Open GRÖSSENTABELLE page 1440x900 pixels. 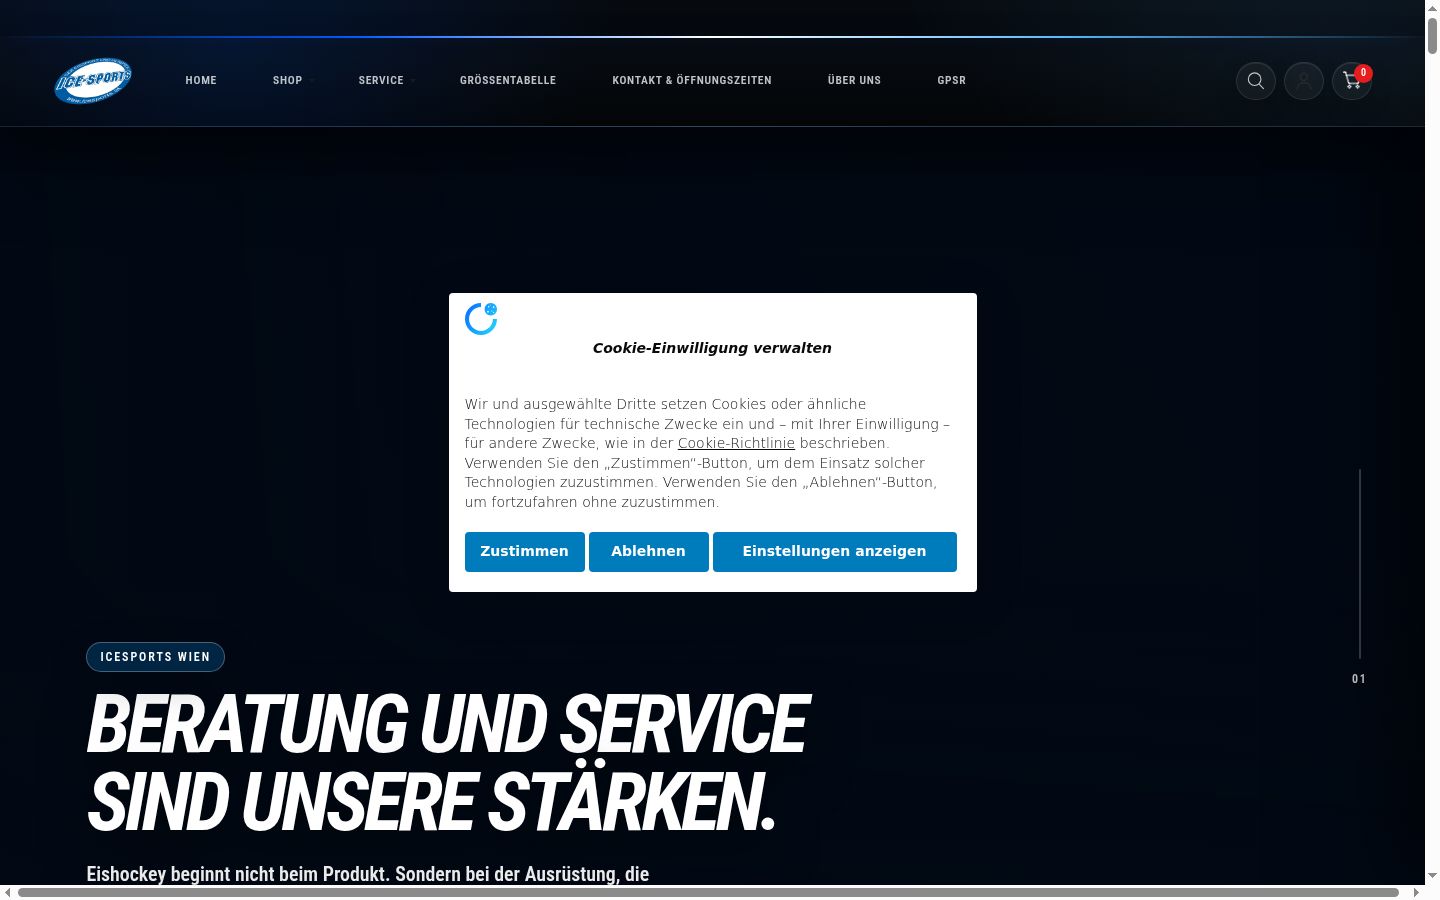[x=508, y=80]
